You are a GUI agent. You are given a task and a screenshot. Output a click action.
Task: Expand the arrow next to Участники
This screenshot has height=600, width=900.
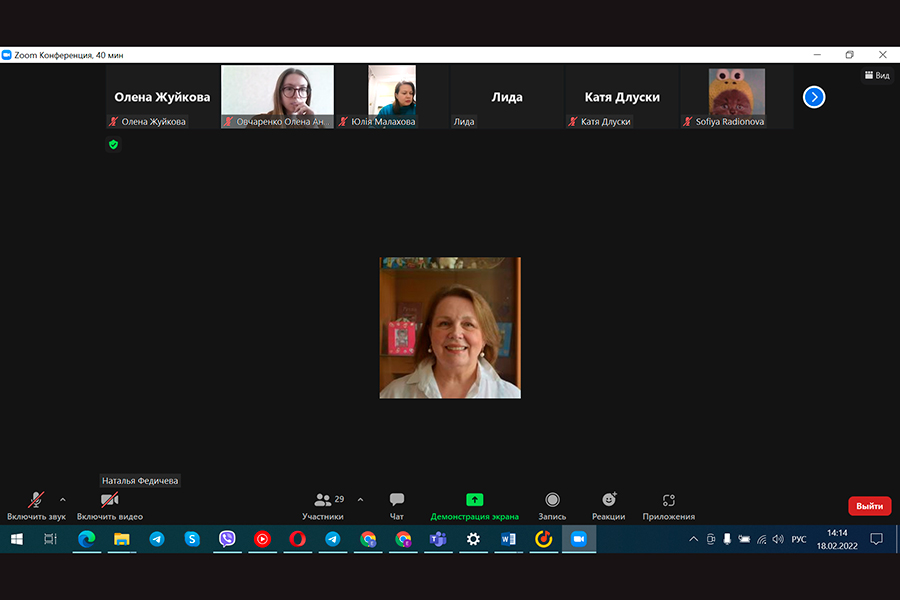pyautogui.click(x=360, y=499)
